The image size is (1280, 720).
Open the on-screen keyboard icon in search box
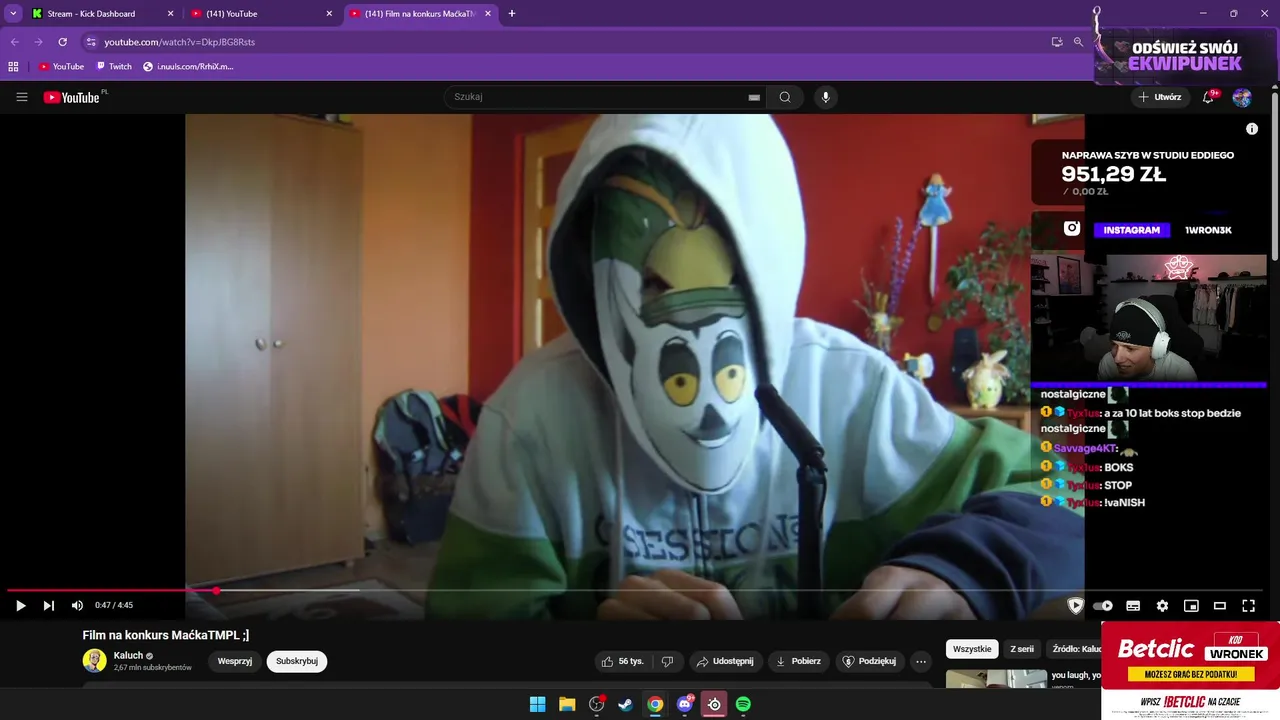(x=754, y=97)
